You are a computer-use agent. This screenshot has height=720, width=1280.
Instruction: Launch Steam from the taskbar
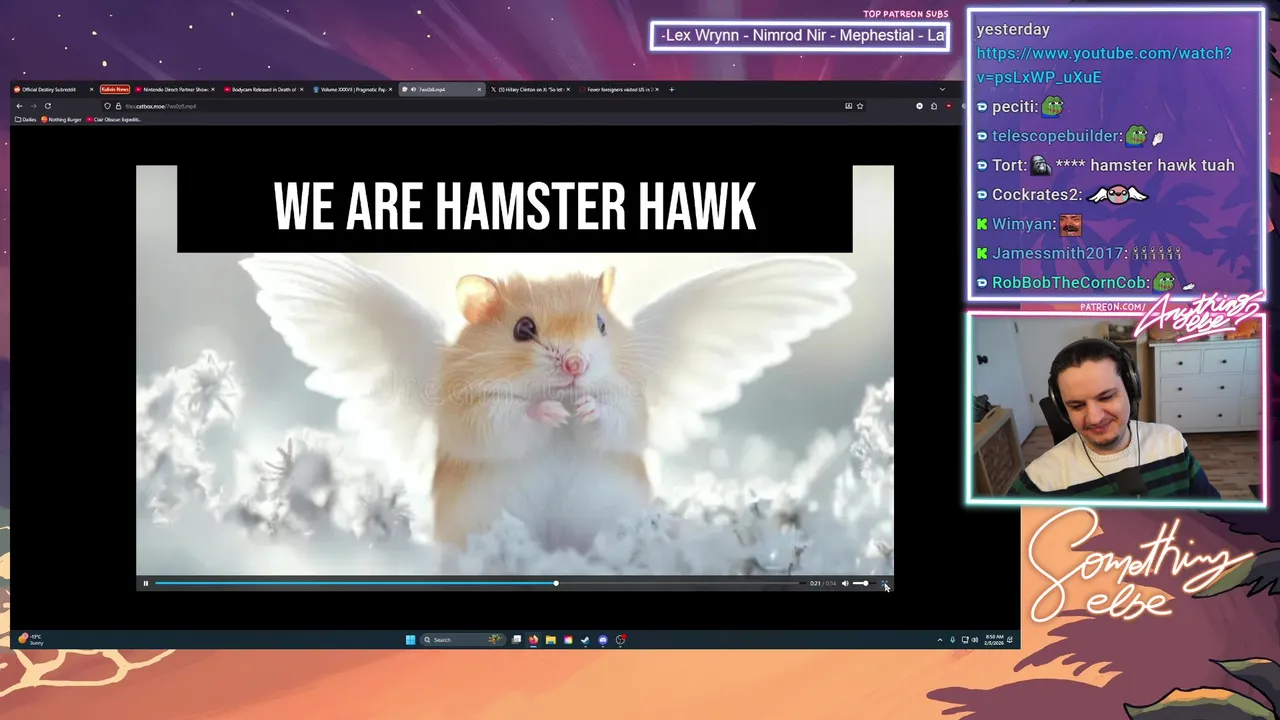[585, 640]
